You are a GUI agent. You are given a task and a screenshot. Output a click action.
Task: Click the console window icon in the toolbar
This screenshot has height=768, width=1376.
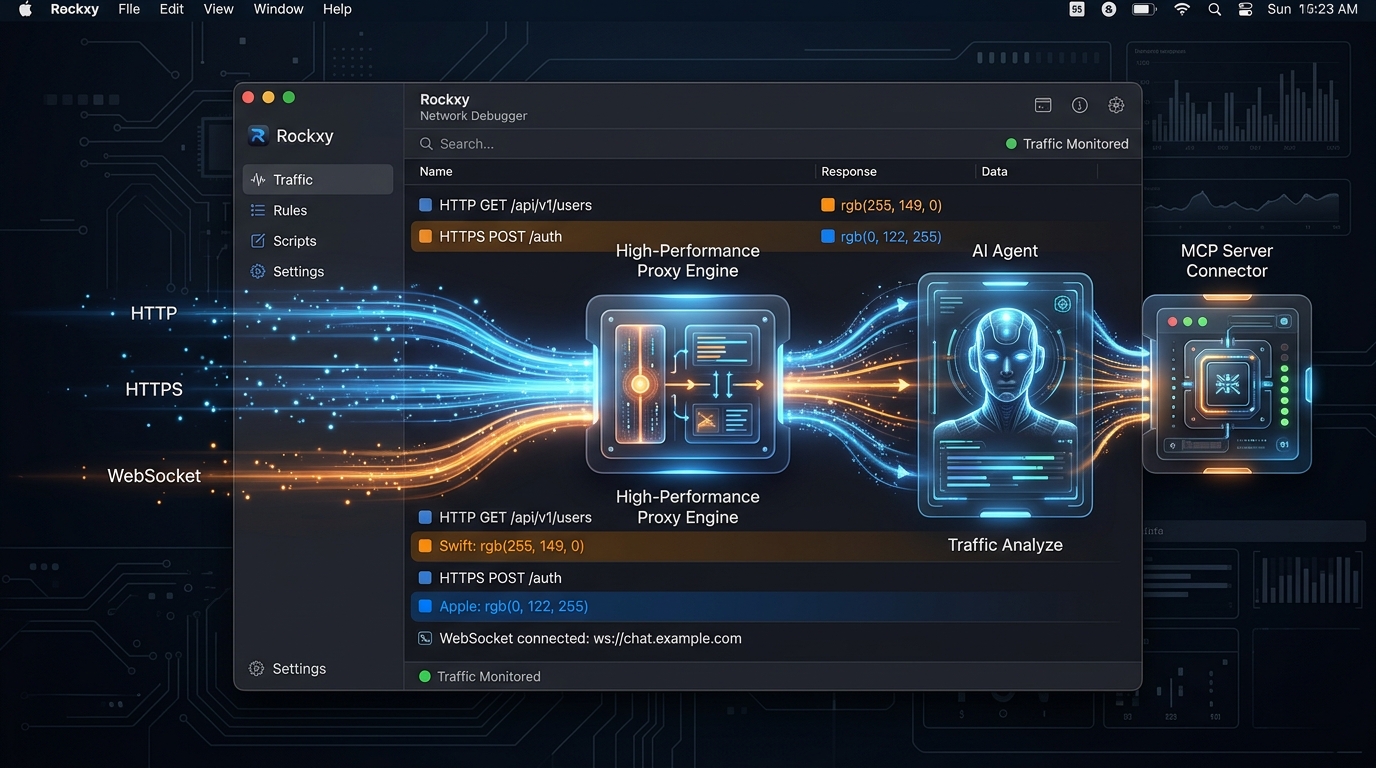tap(1043, 105)
